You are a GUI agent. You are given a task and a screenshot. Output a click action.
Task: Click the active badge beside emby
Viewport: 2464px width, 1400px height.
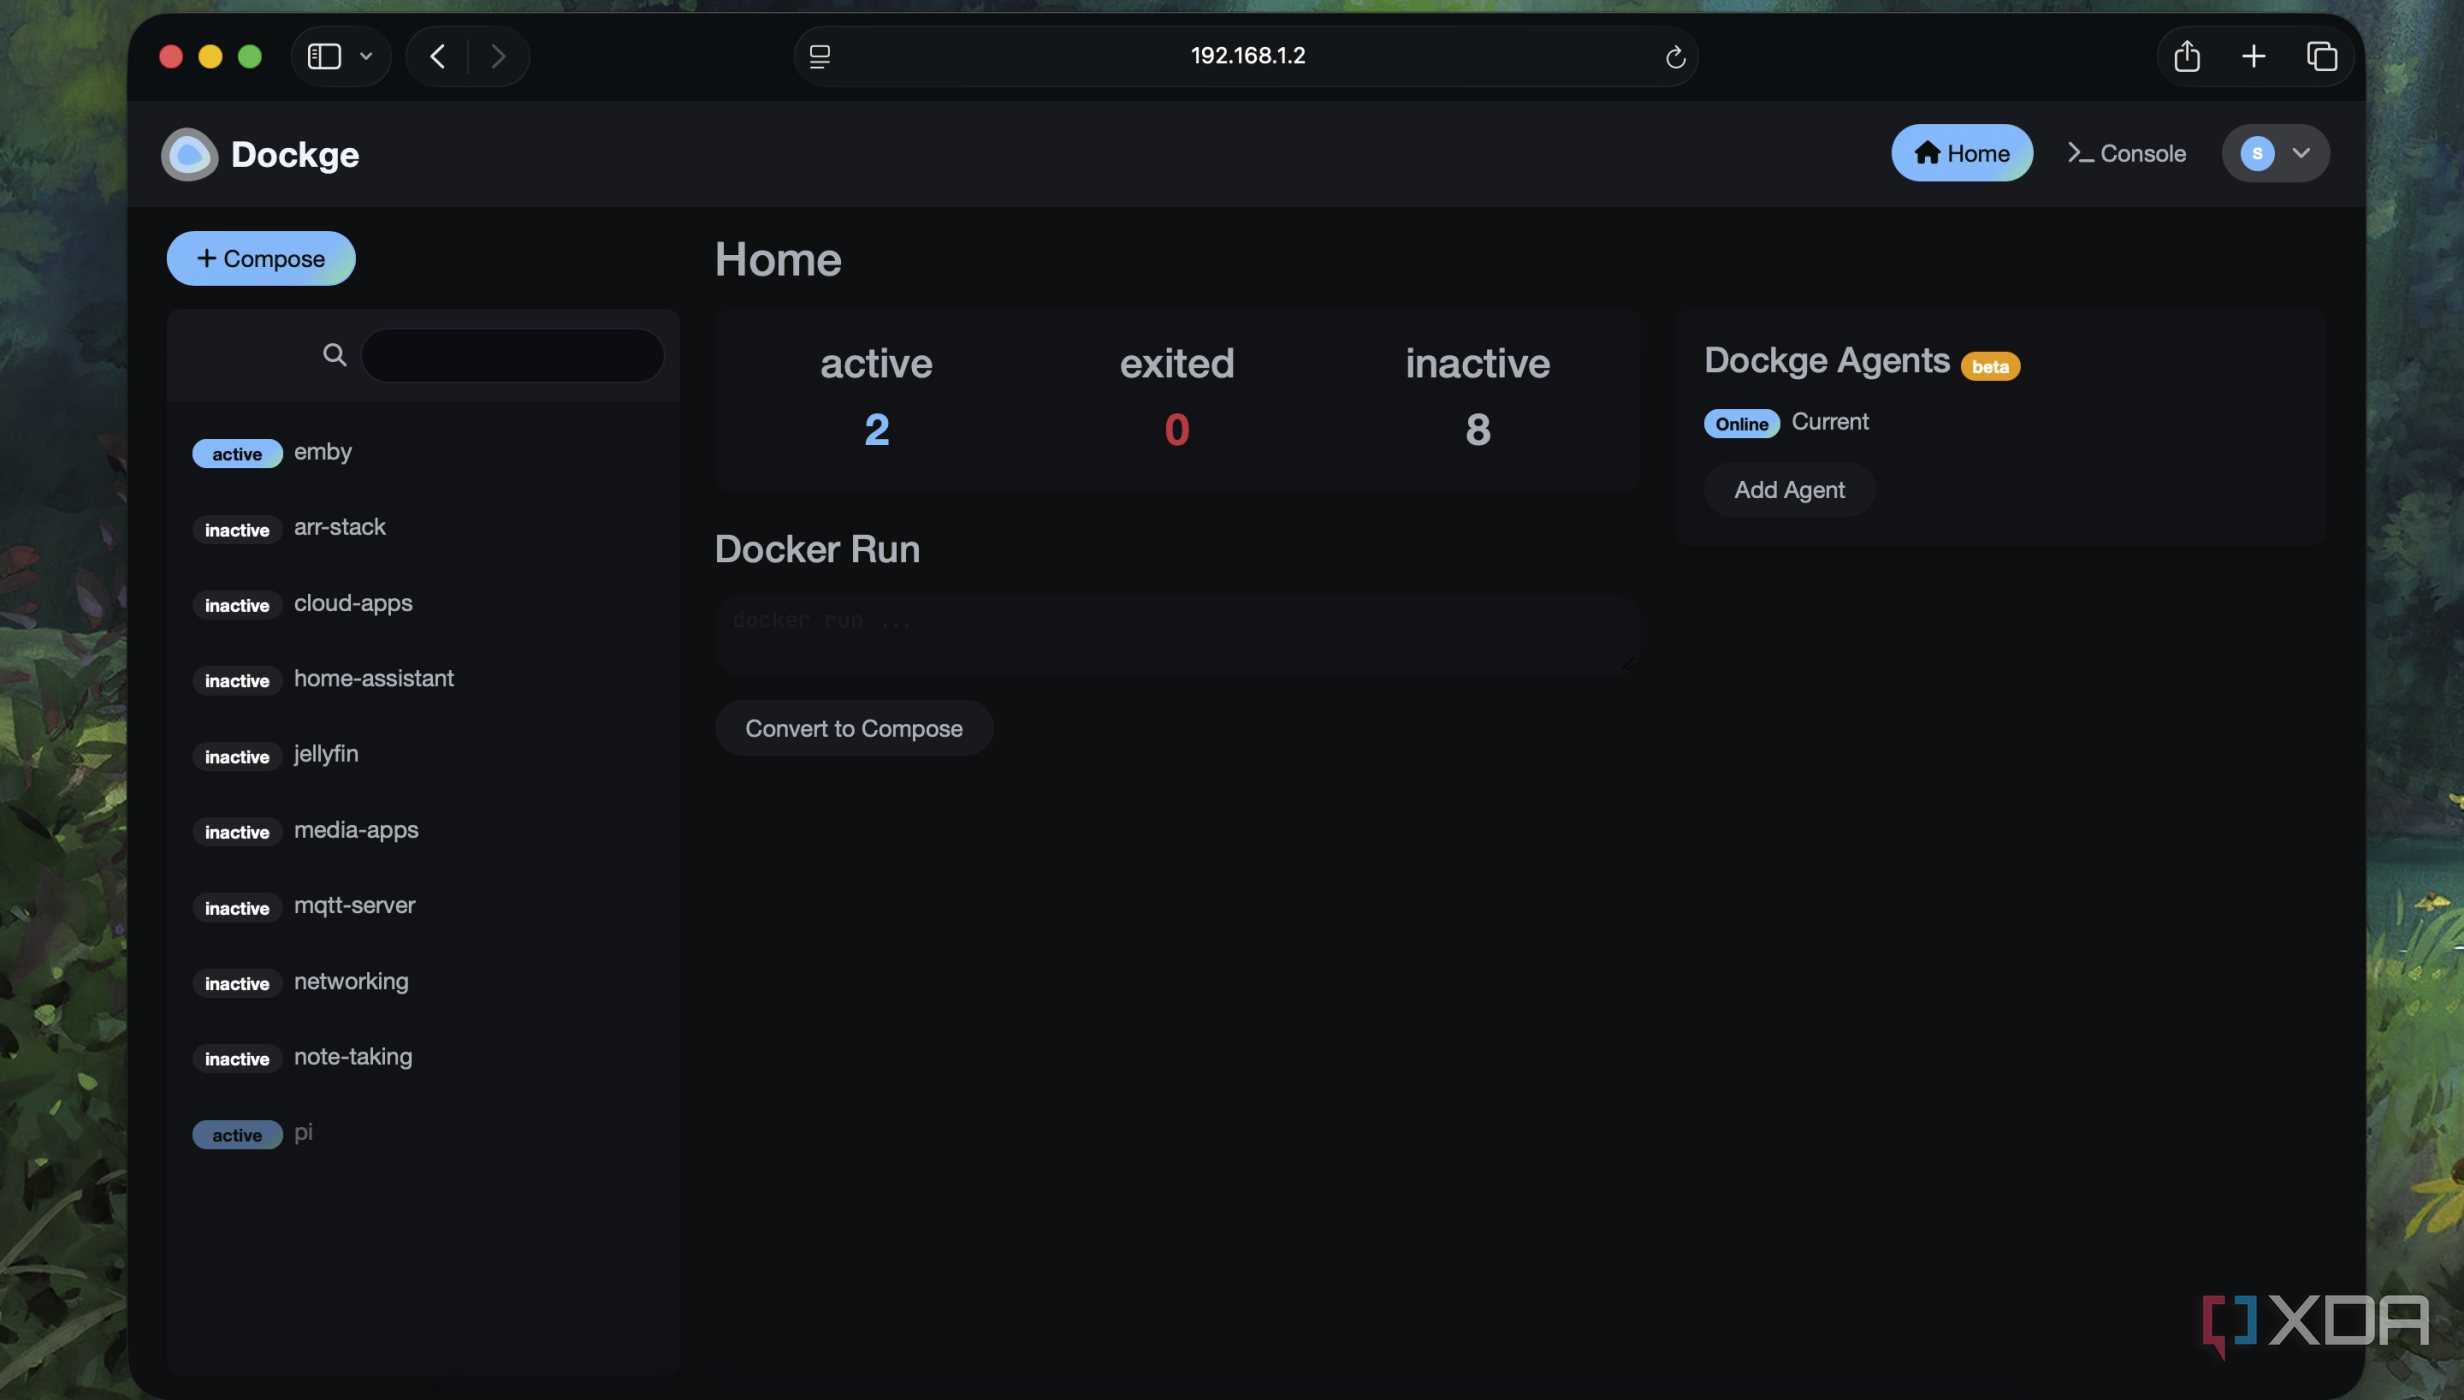(237, 454)
